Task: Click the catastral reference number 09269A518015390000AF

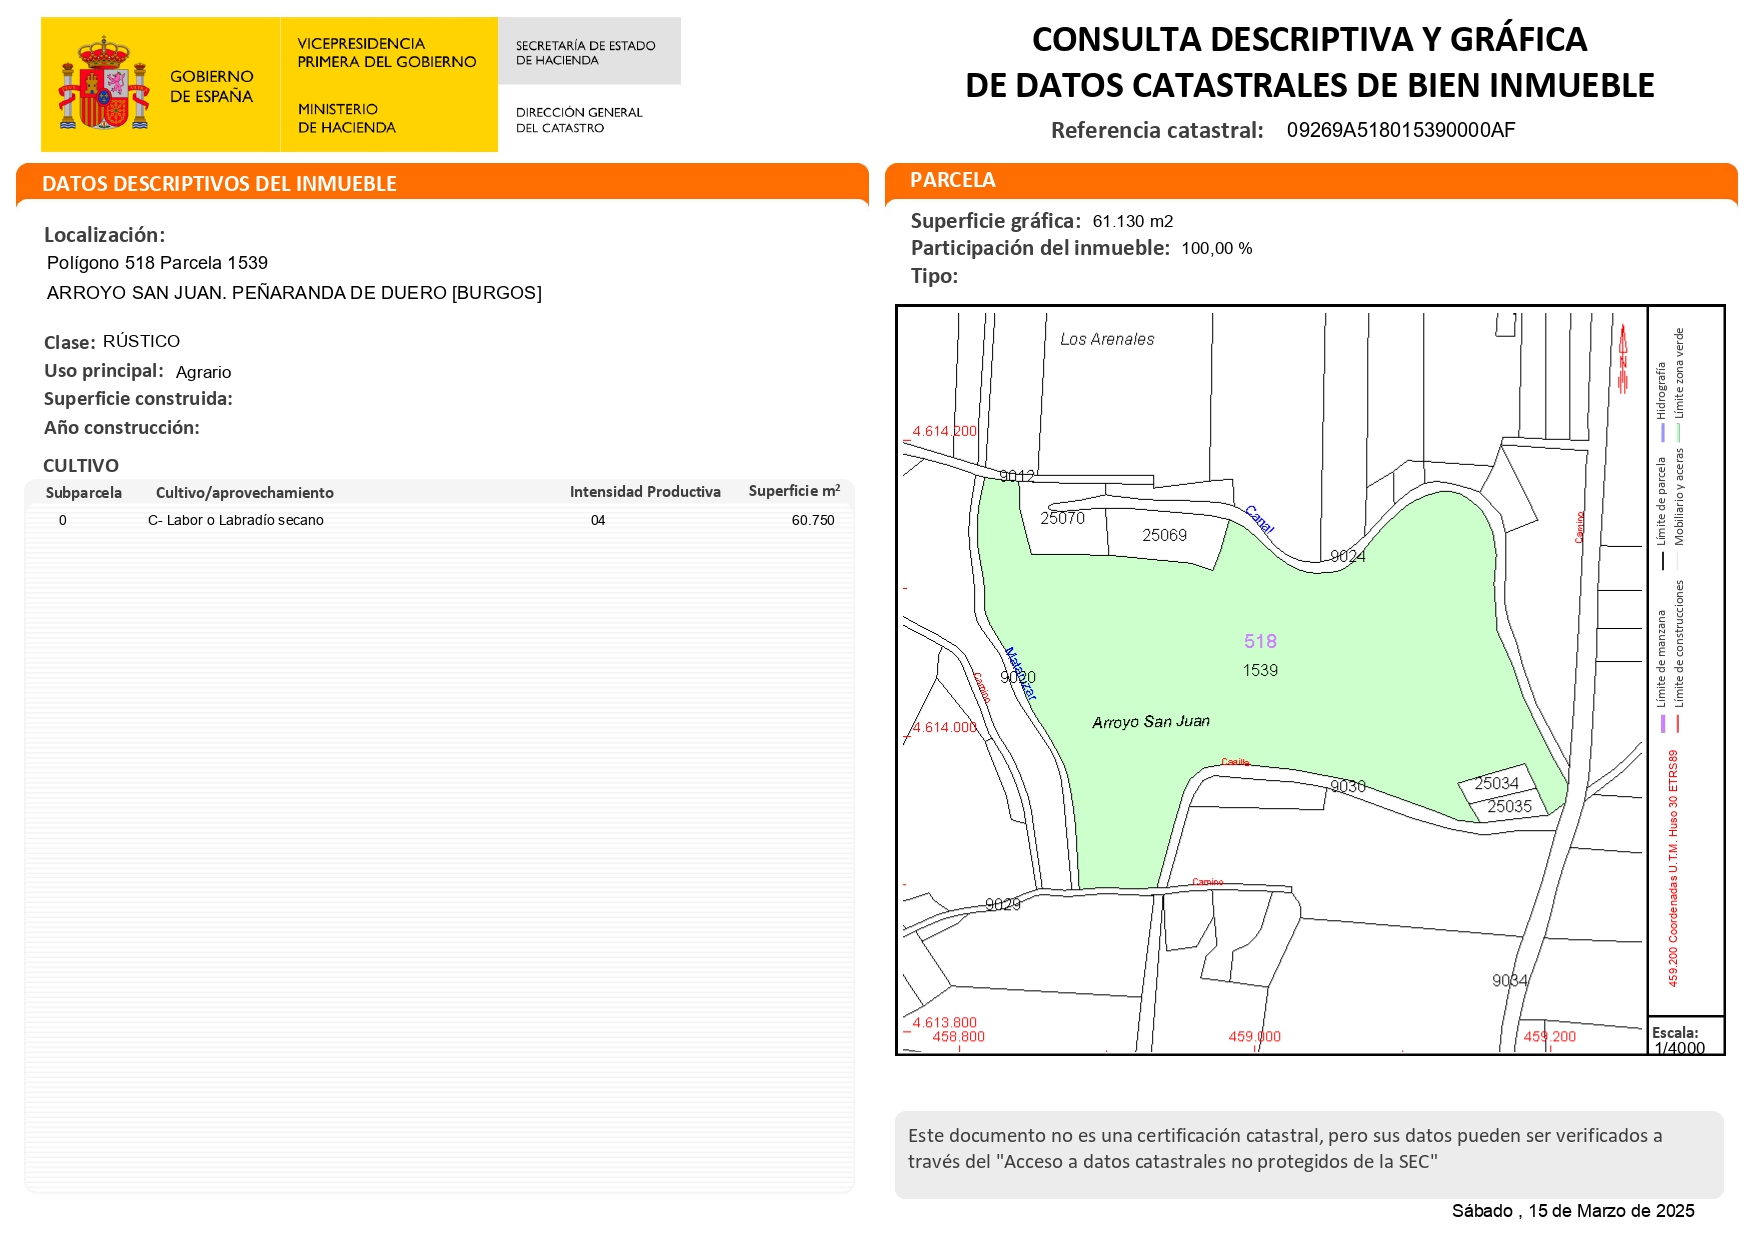Action: point(1400,131)
